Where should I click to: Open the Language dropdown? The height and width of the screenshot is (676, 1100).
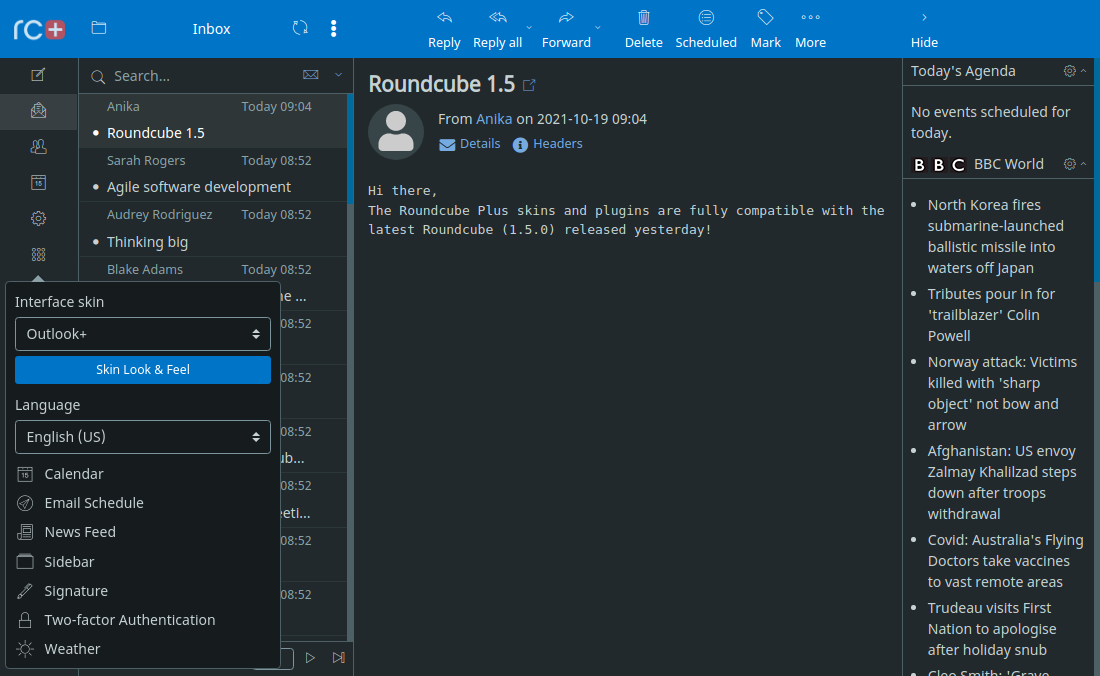click(x=142, y=437)
